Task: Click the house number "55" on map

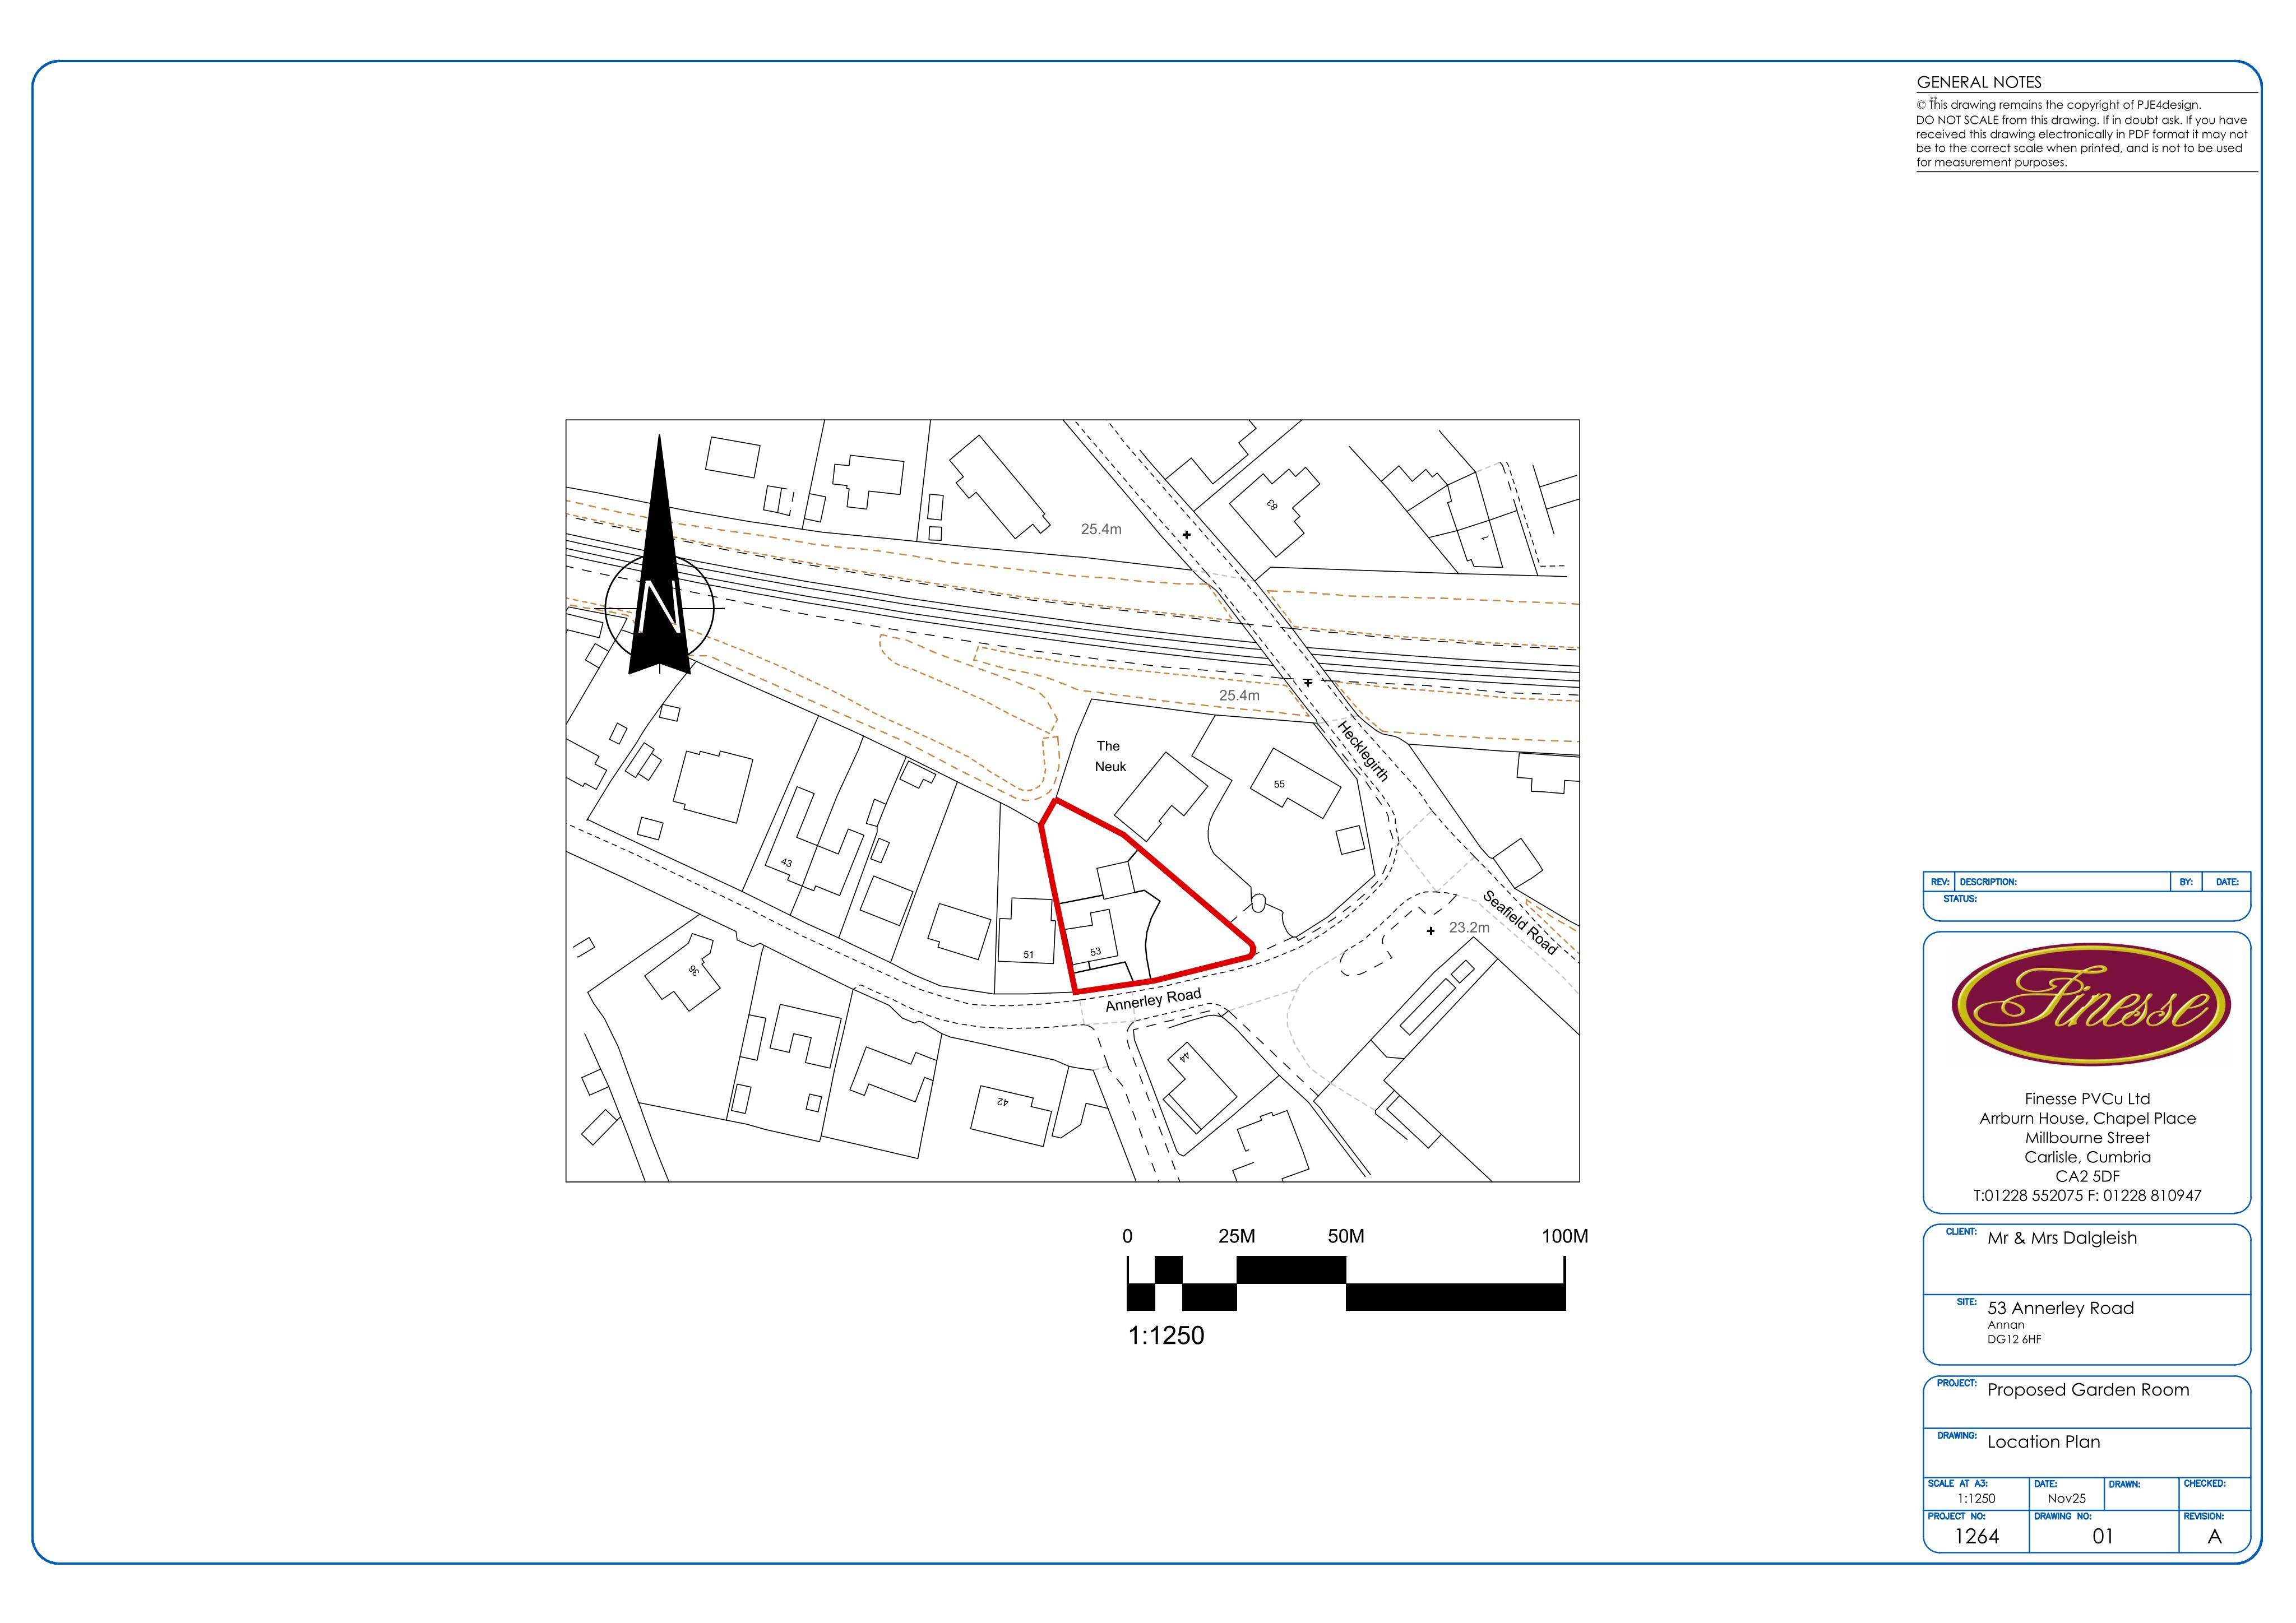Action: click(x=1279, y=784)
